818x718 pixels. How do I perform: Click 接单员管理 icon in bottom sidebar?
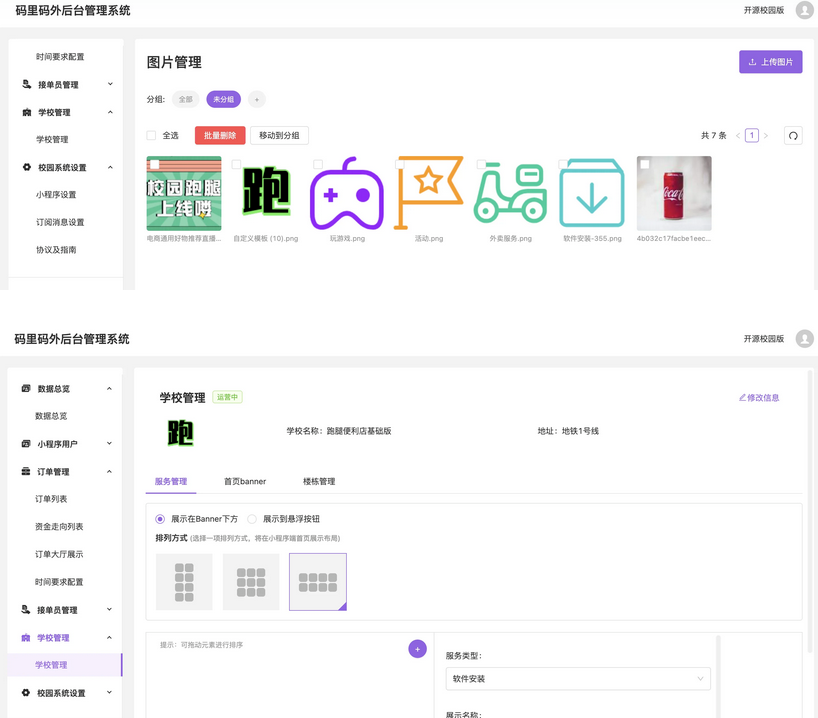click(26, 609)
